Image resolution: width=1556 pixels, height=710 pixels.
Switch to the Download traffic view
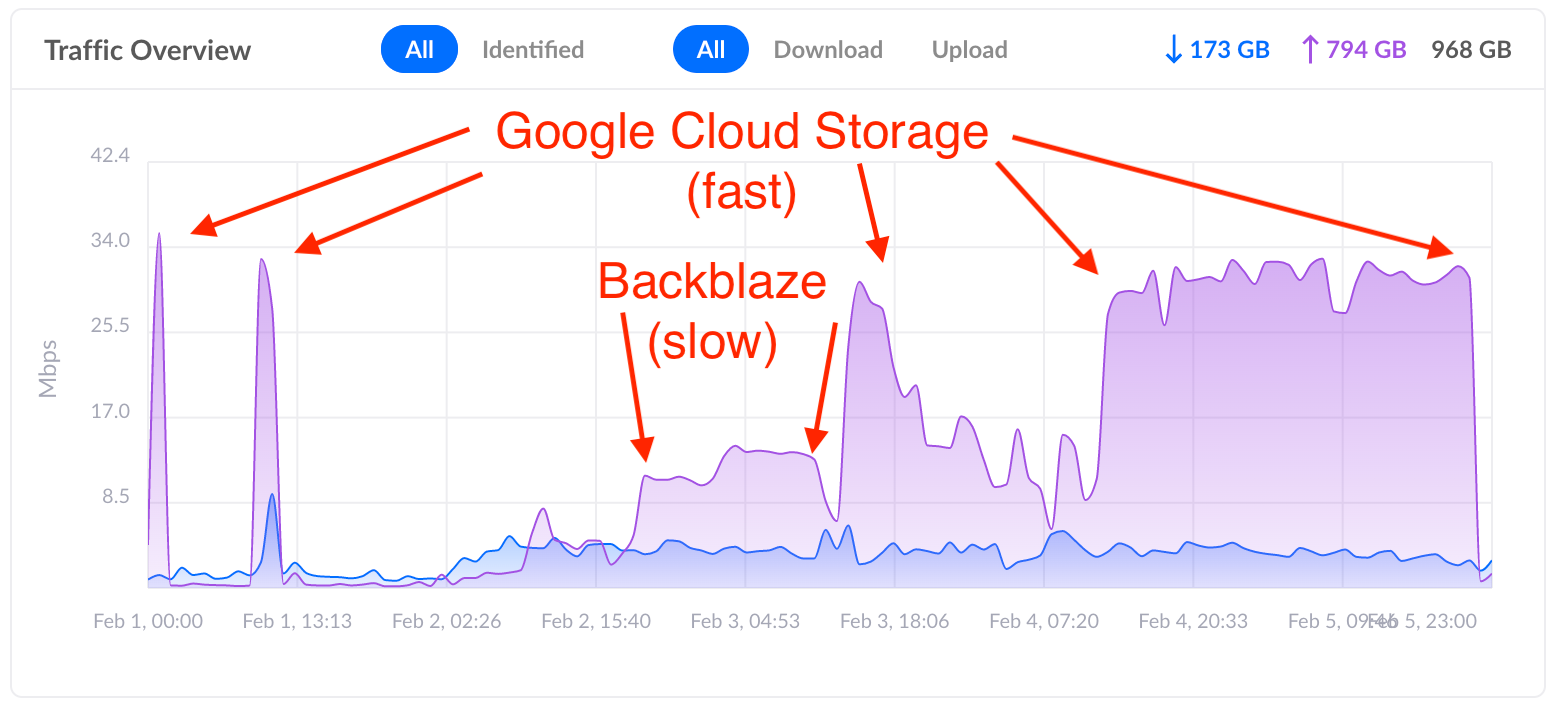tap(828, 49)
